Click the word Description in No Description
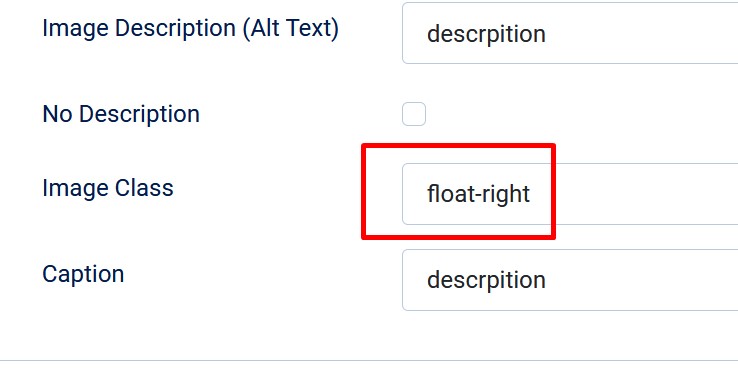This screenshot has width=738, height=392. 139,115
